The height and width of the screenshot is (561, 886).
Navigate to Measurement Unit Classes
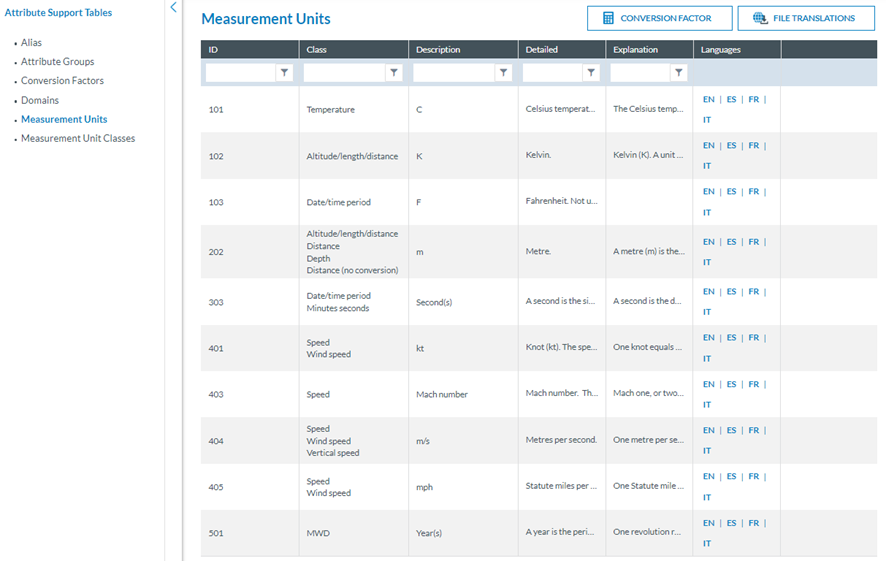point(78,139)
